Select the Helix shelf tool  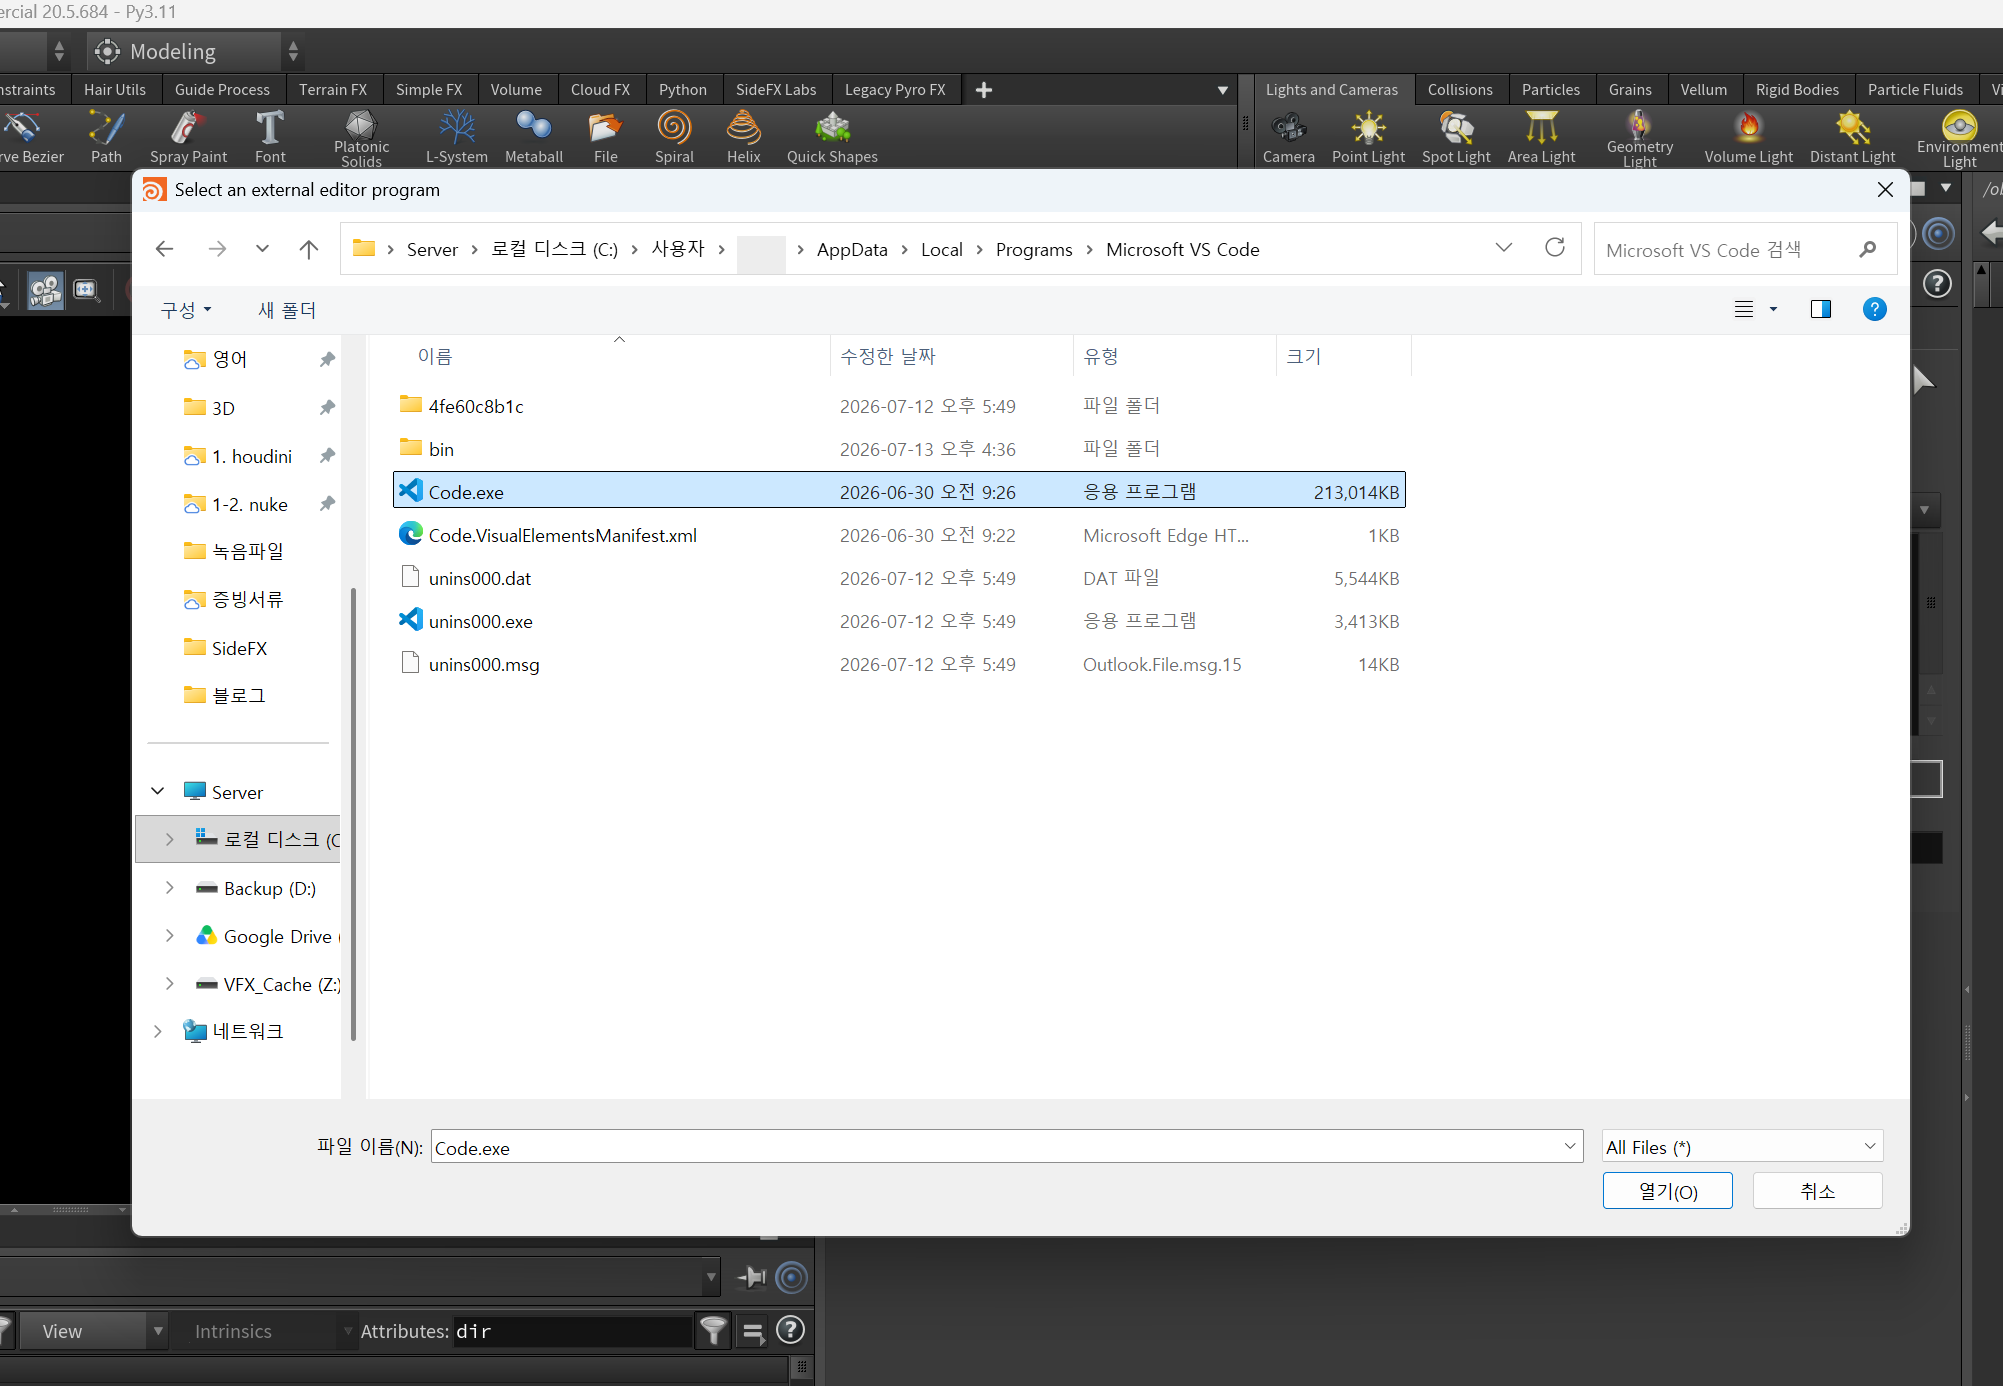pos(743,137)
